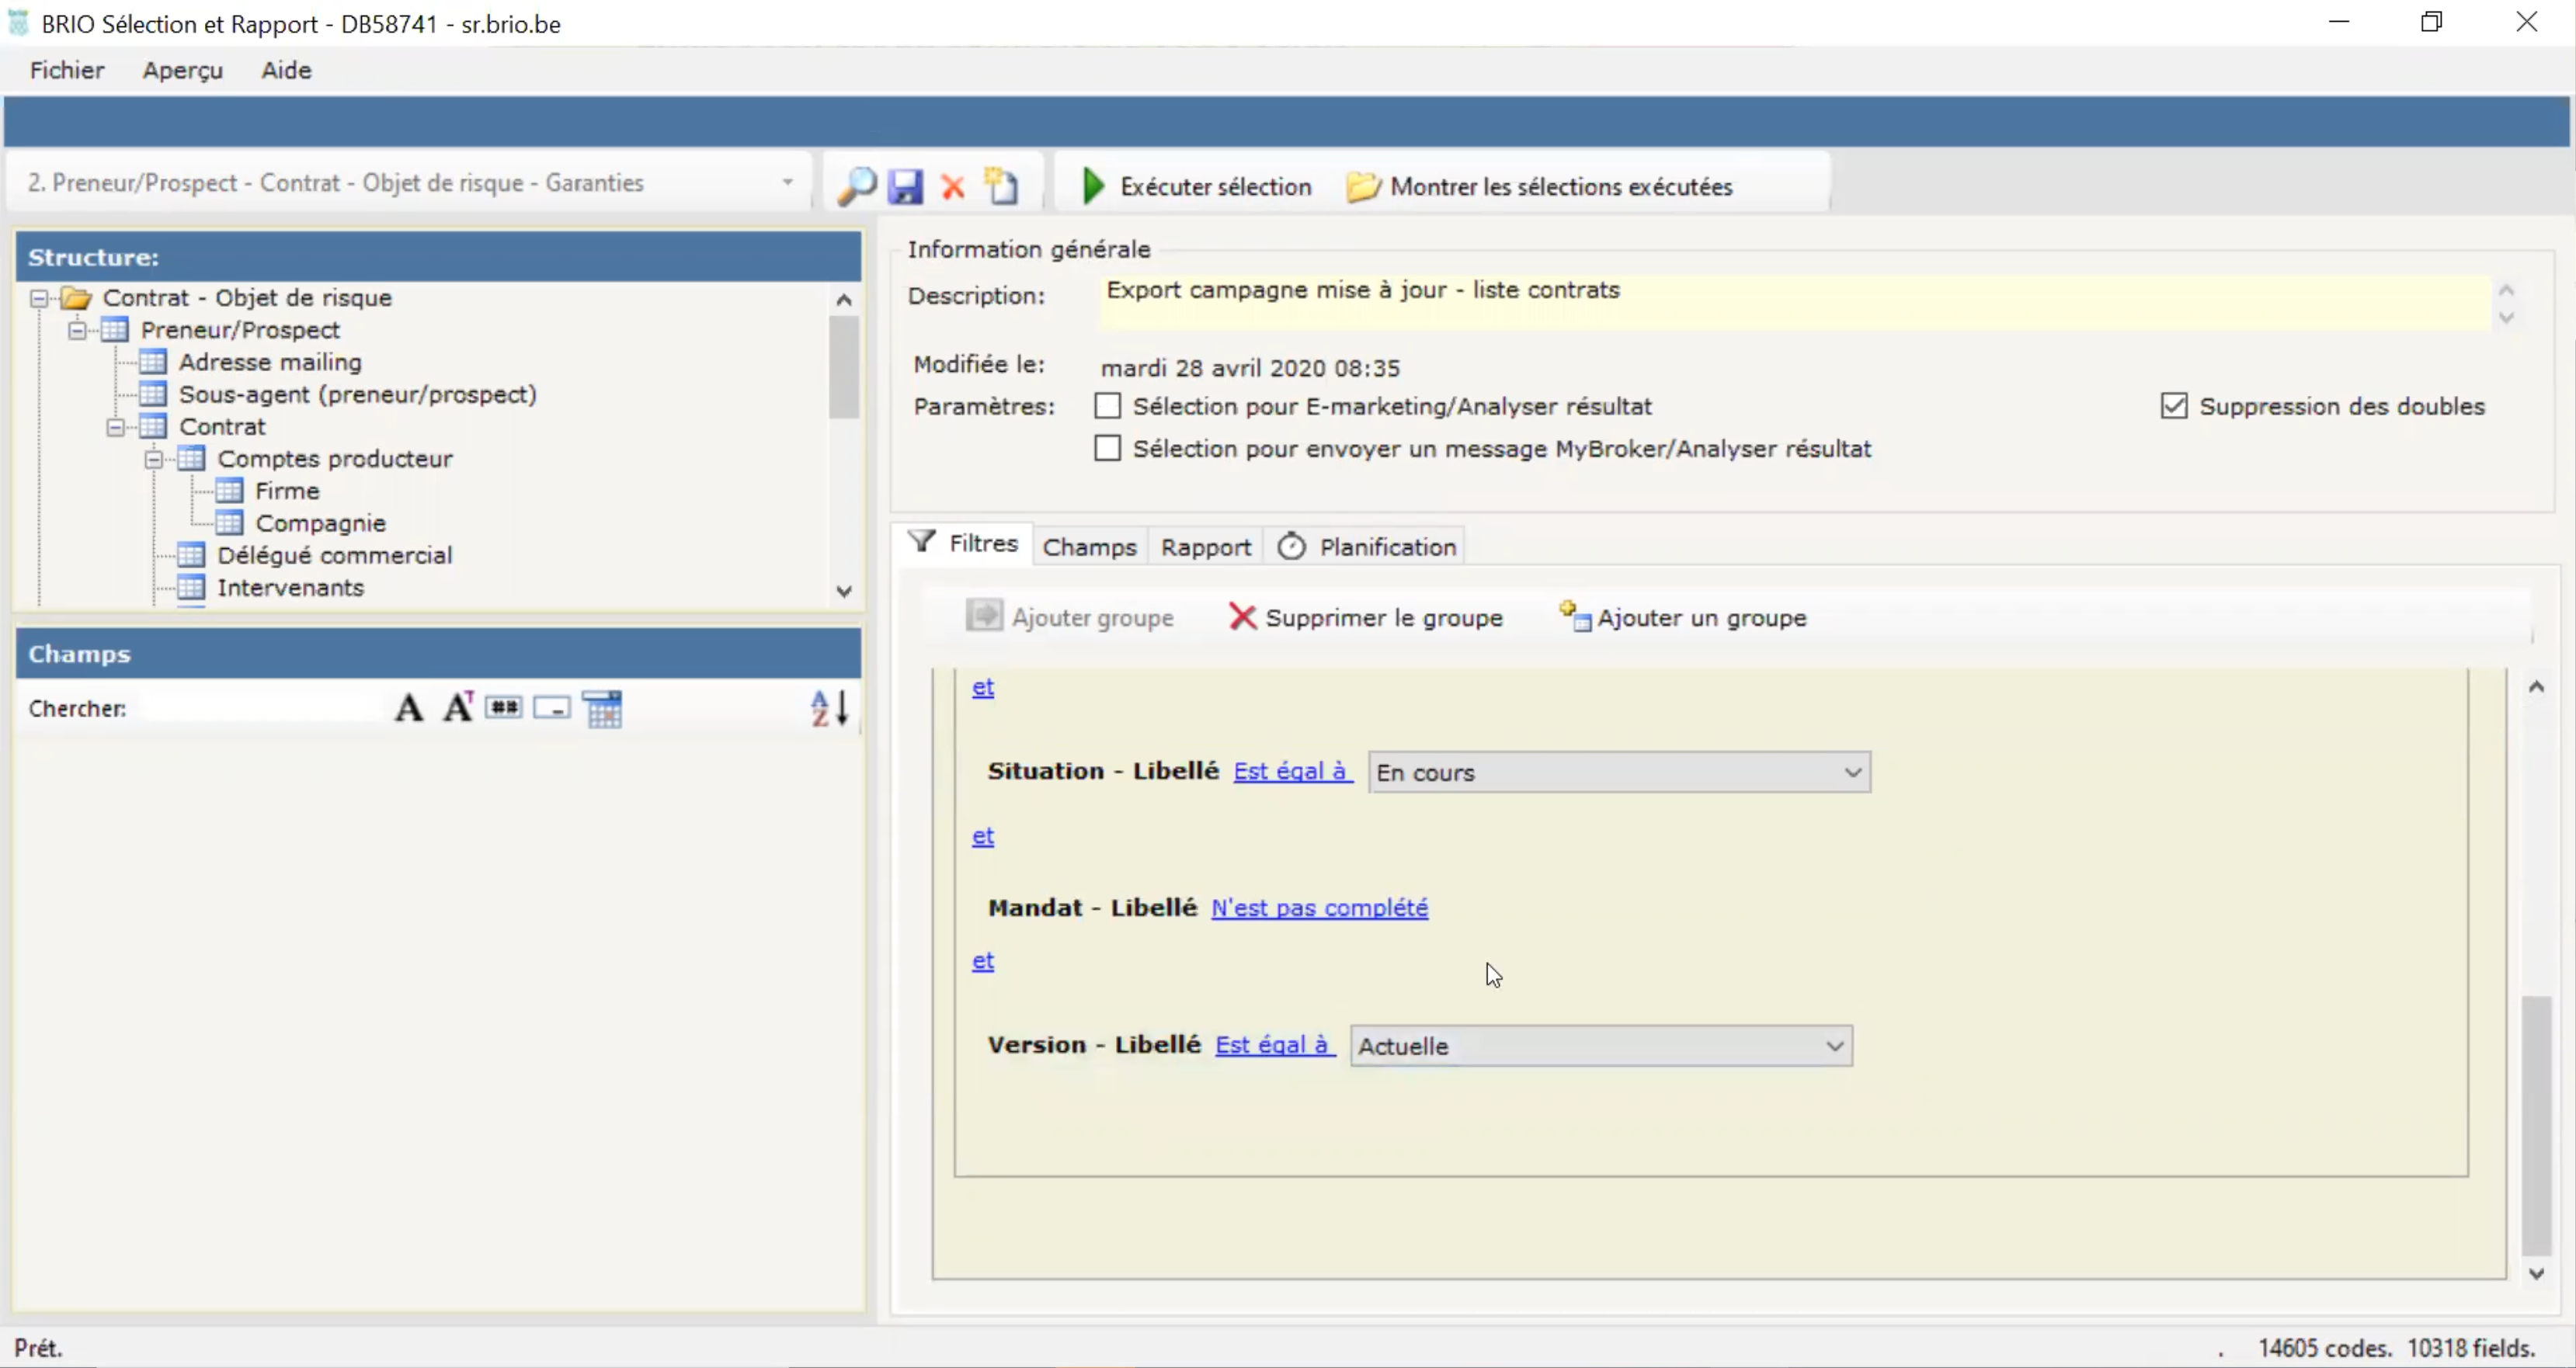Enable Suppression des doubles checkbox
Viewport: 2576px width, 1368px height.
point(2174,405)
